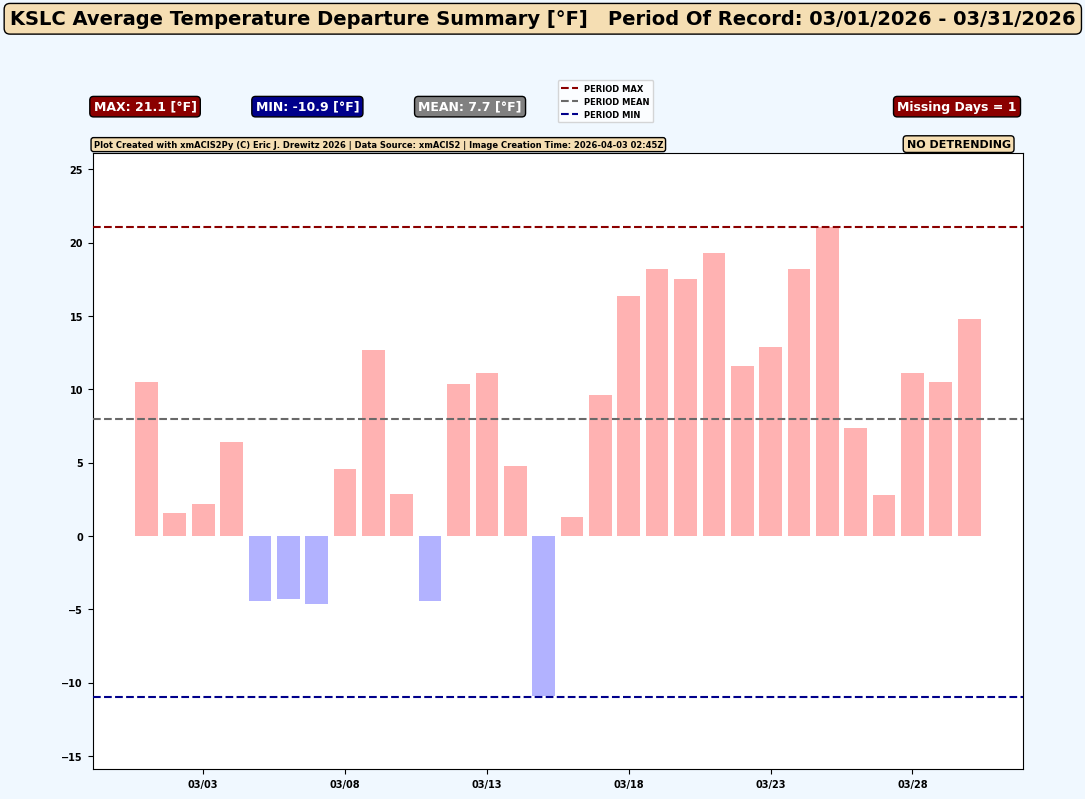This screenshot has width=1085, height=799.
Task: Click the 0 y-axis tick label
Action: (80, 537)
